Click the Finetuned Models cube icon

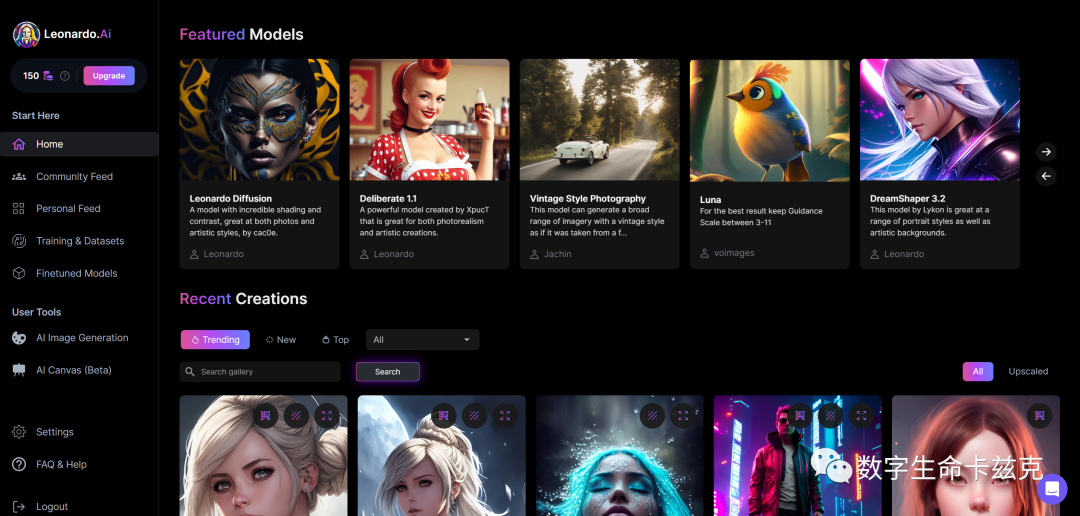[19, 274]
